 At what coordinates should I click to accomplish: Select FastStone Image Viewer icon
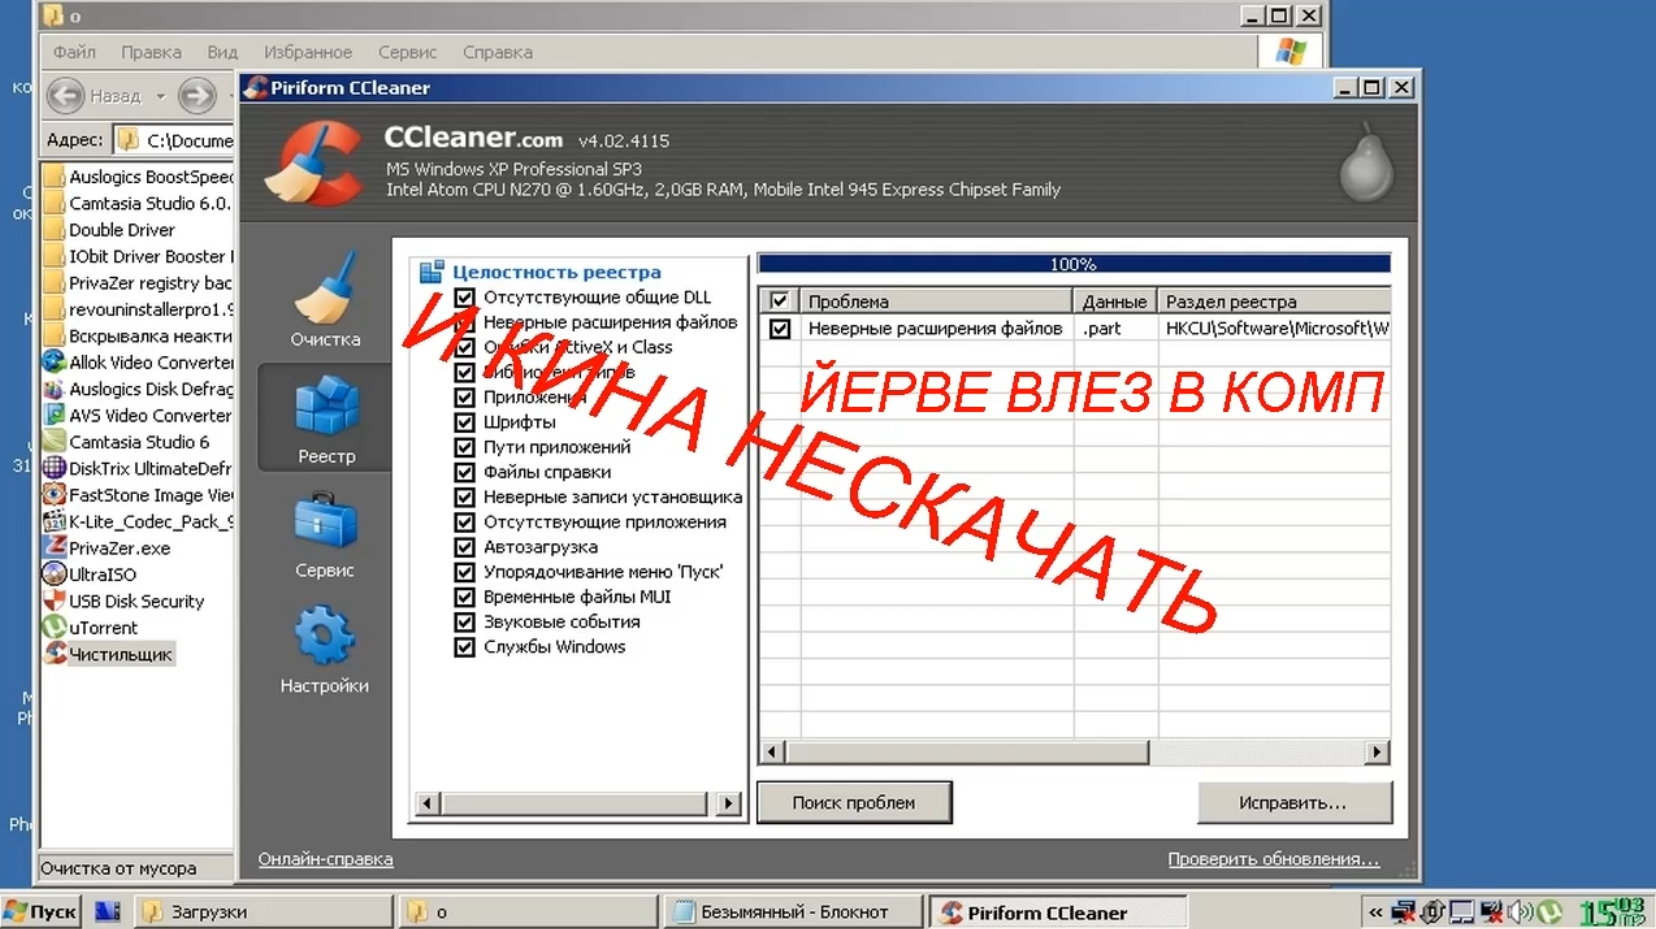pos(54,494)
